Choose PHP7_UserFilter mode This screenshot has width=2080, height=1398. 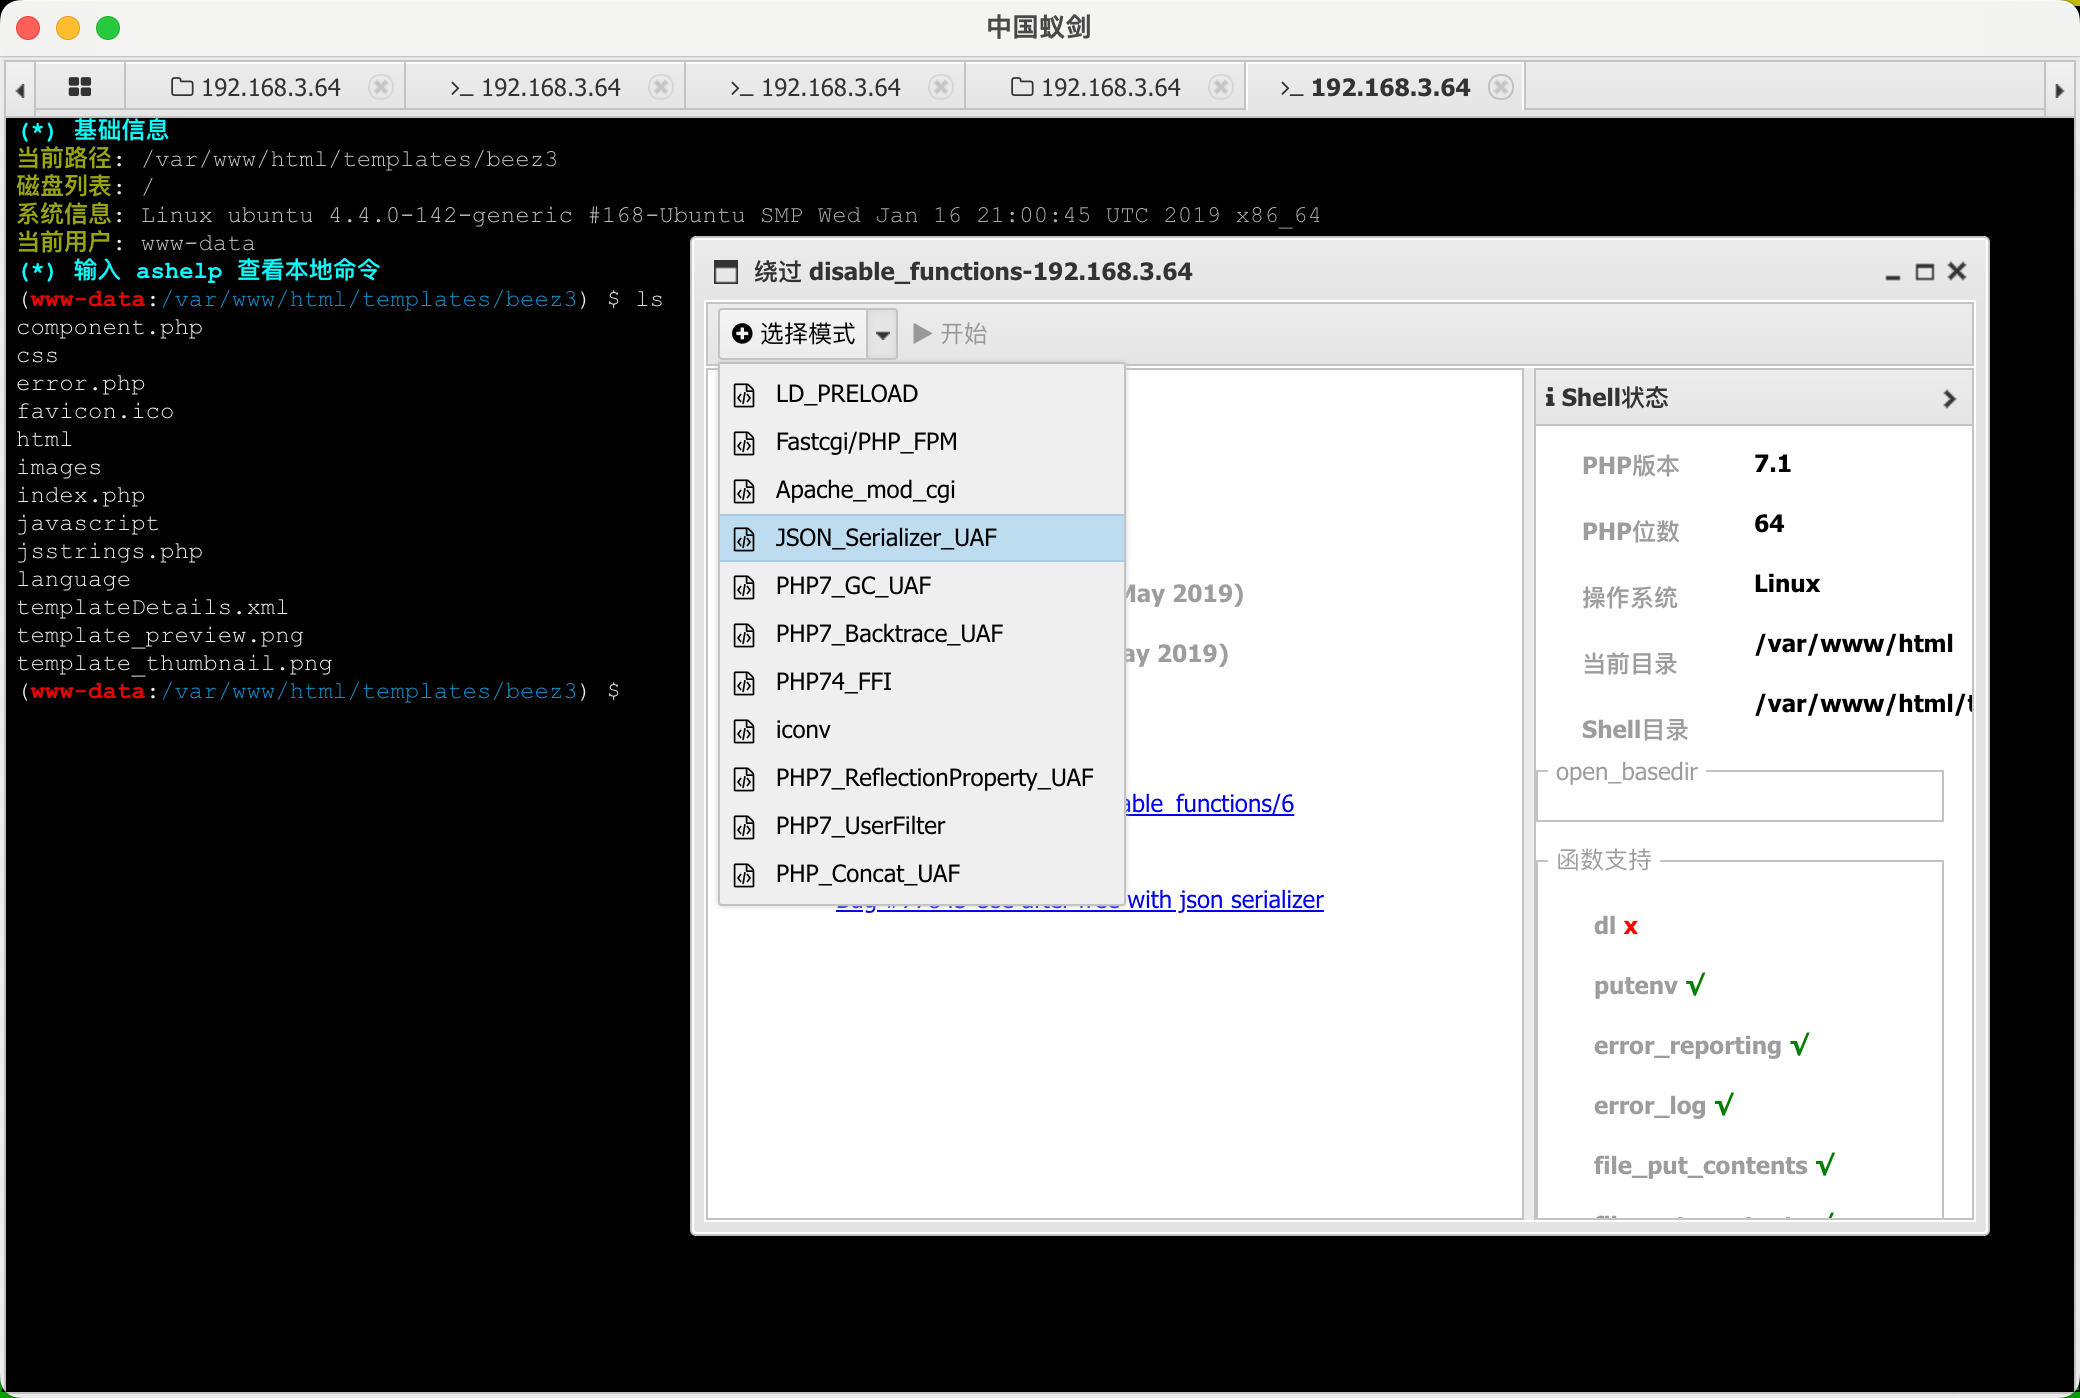922,826
